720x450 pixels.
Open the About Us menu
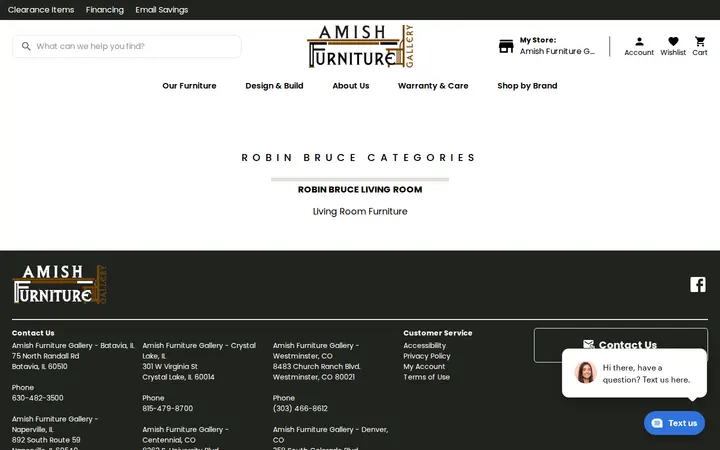(x=351, y=86)
